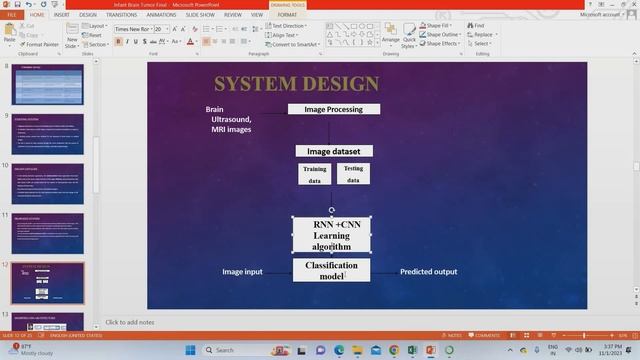This screenshot has height=360, width=640.
Task: Select the oval shape in shapes gallery
Action: click(362, 26)
